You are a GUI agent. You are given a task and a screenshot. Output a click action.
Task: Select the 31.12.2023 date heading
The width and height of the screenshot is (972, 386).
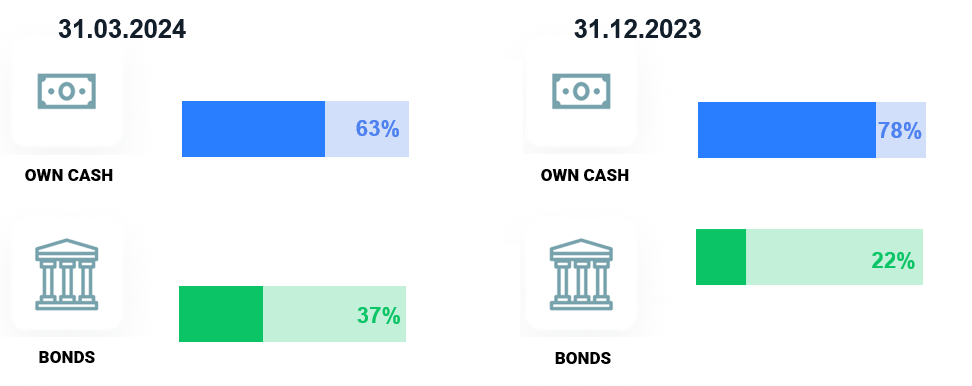pyautogui.click(x=637, y=29)
